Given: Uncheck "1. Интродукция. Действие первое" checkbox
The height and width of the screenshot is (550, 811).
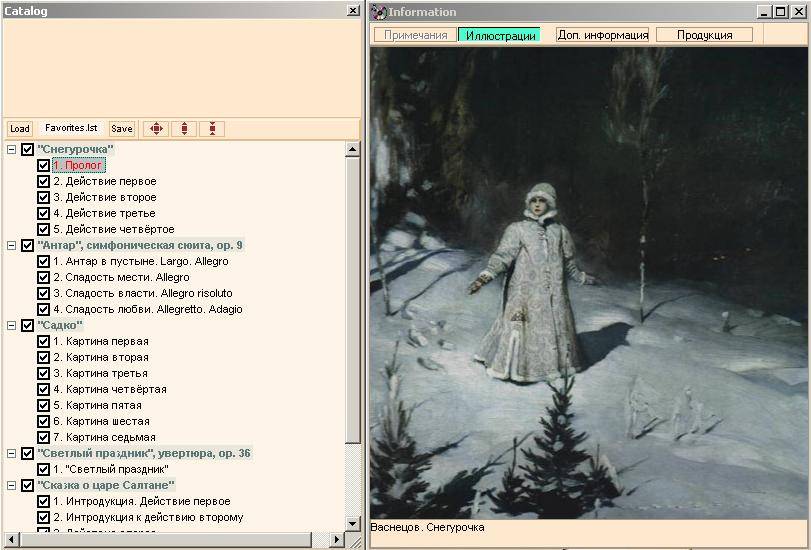Looking at the screenshot, I should coord(43,502).
